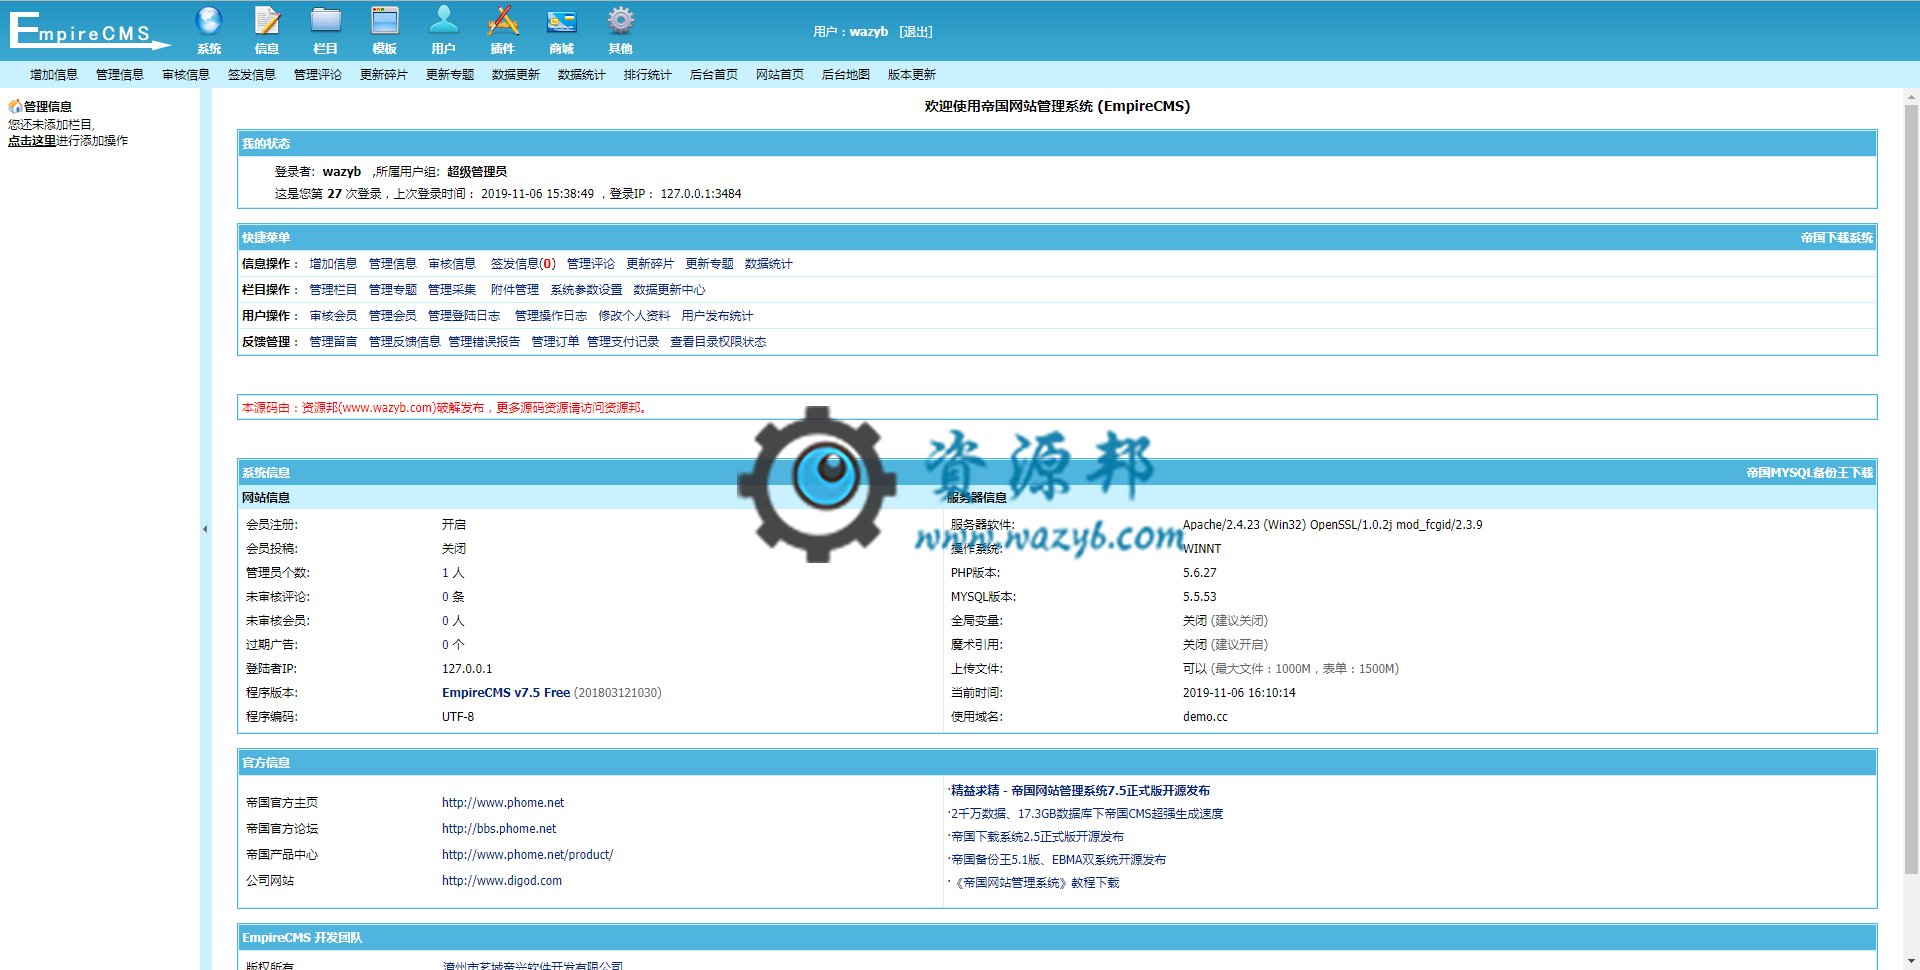
Task: Select 管理评论 in the top submenu bar
Action: coord(318,75)
